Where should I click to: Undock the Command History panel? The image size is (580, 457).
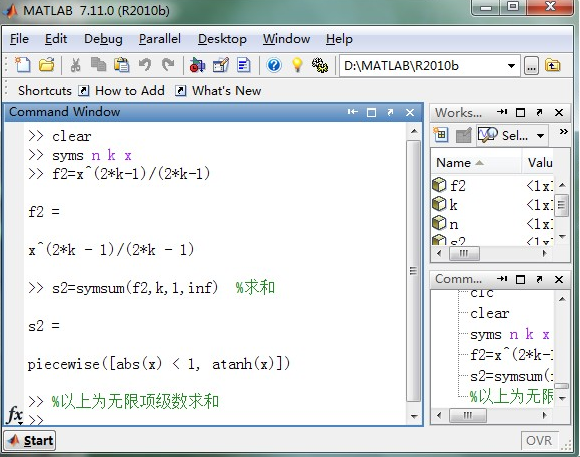(539, 279)
